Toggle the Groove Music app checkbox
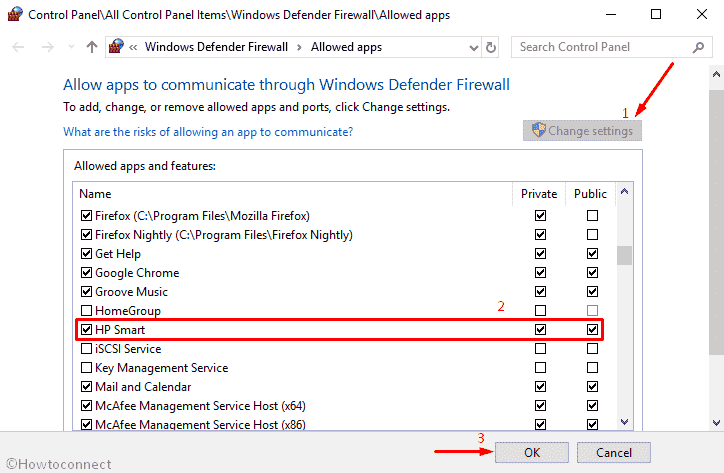Screen dimensions: 724x473 tap(86, 291)
